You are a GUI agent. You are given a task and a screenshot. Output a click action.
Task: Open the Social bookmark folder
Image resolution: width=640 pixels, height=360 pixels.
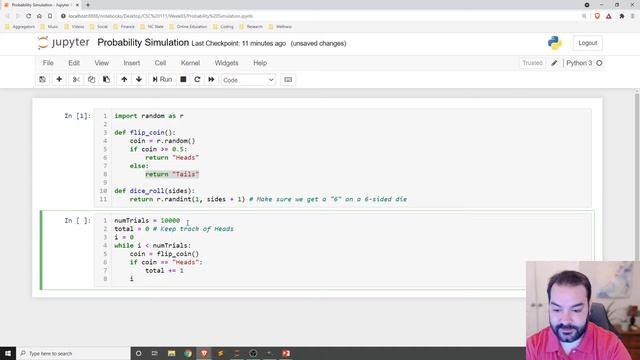click(x=98, y=27)
